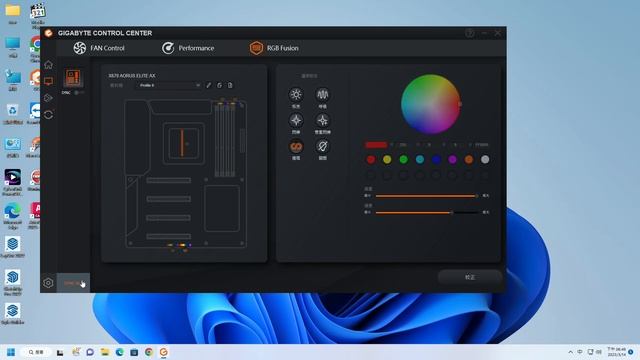Click the red current color preview box
Image resolution: width=640 pixels, height=360 pixels.
pyautogui.click(x=376, y=144)
